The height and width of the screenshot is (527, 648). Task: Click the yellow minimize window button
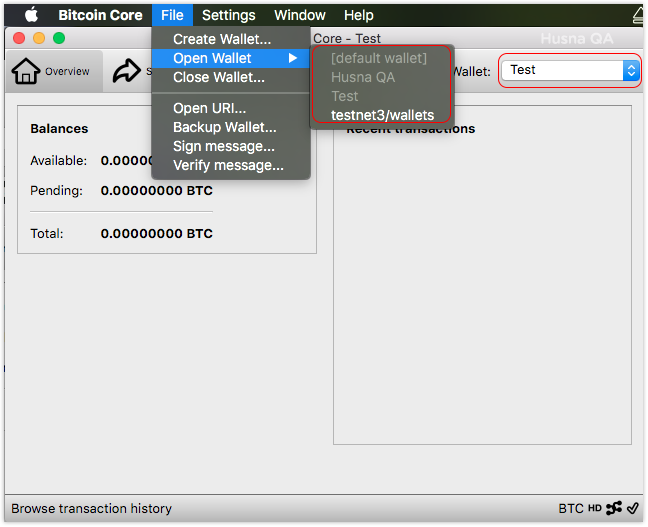[39, 38]
